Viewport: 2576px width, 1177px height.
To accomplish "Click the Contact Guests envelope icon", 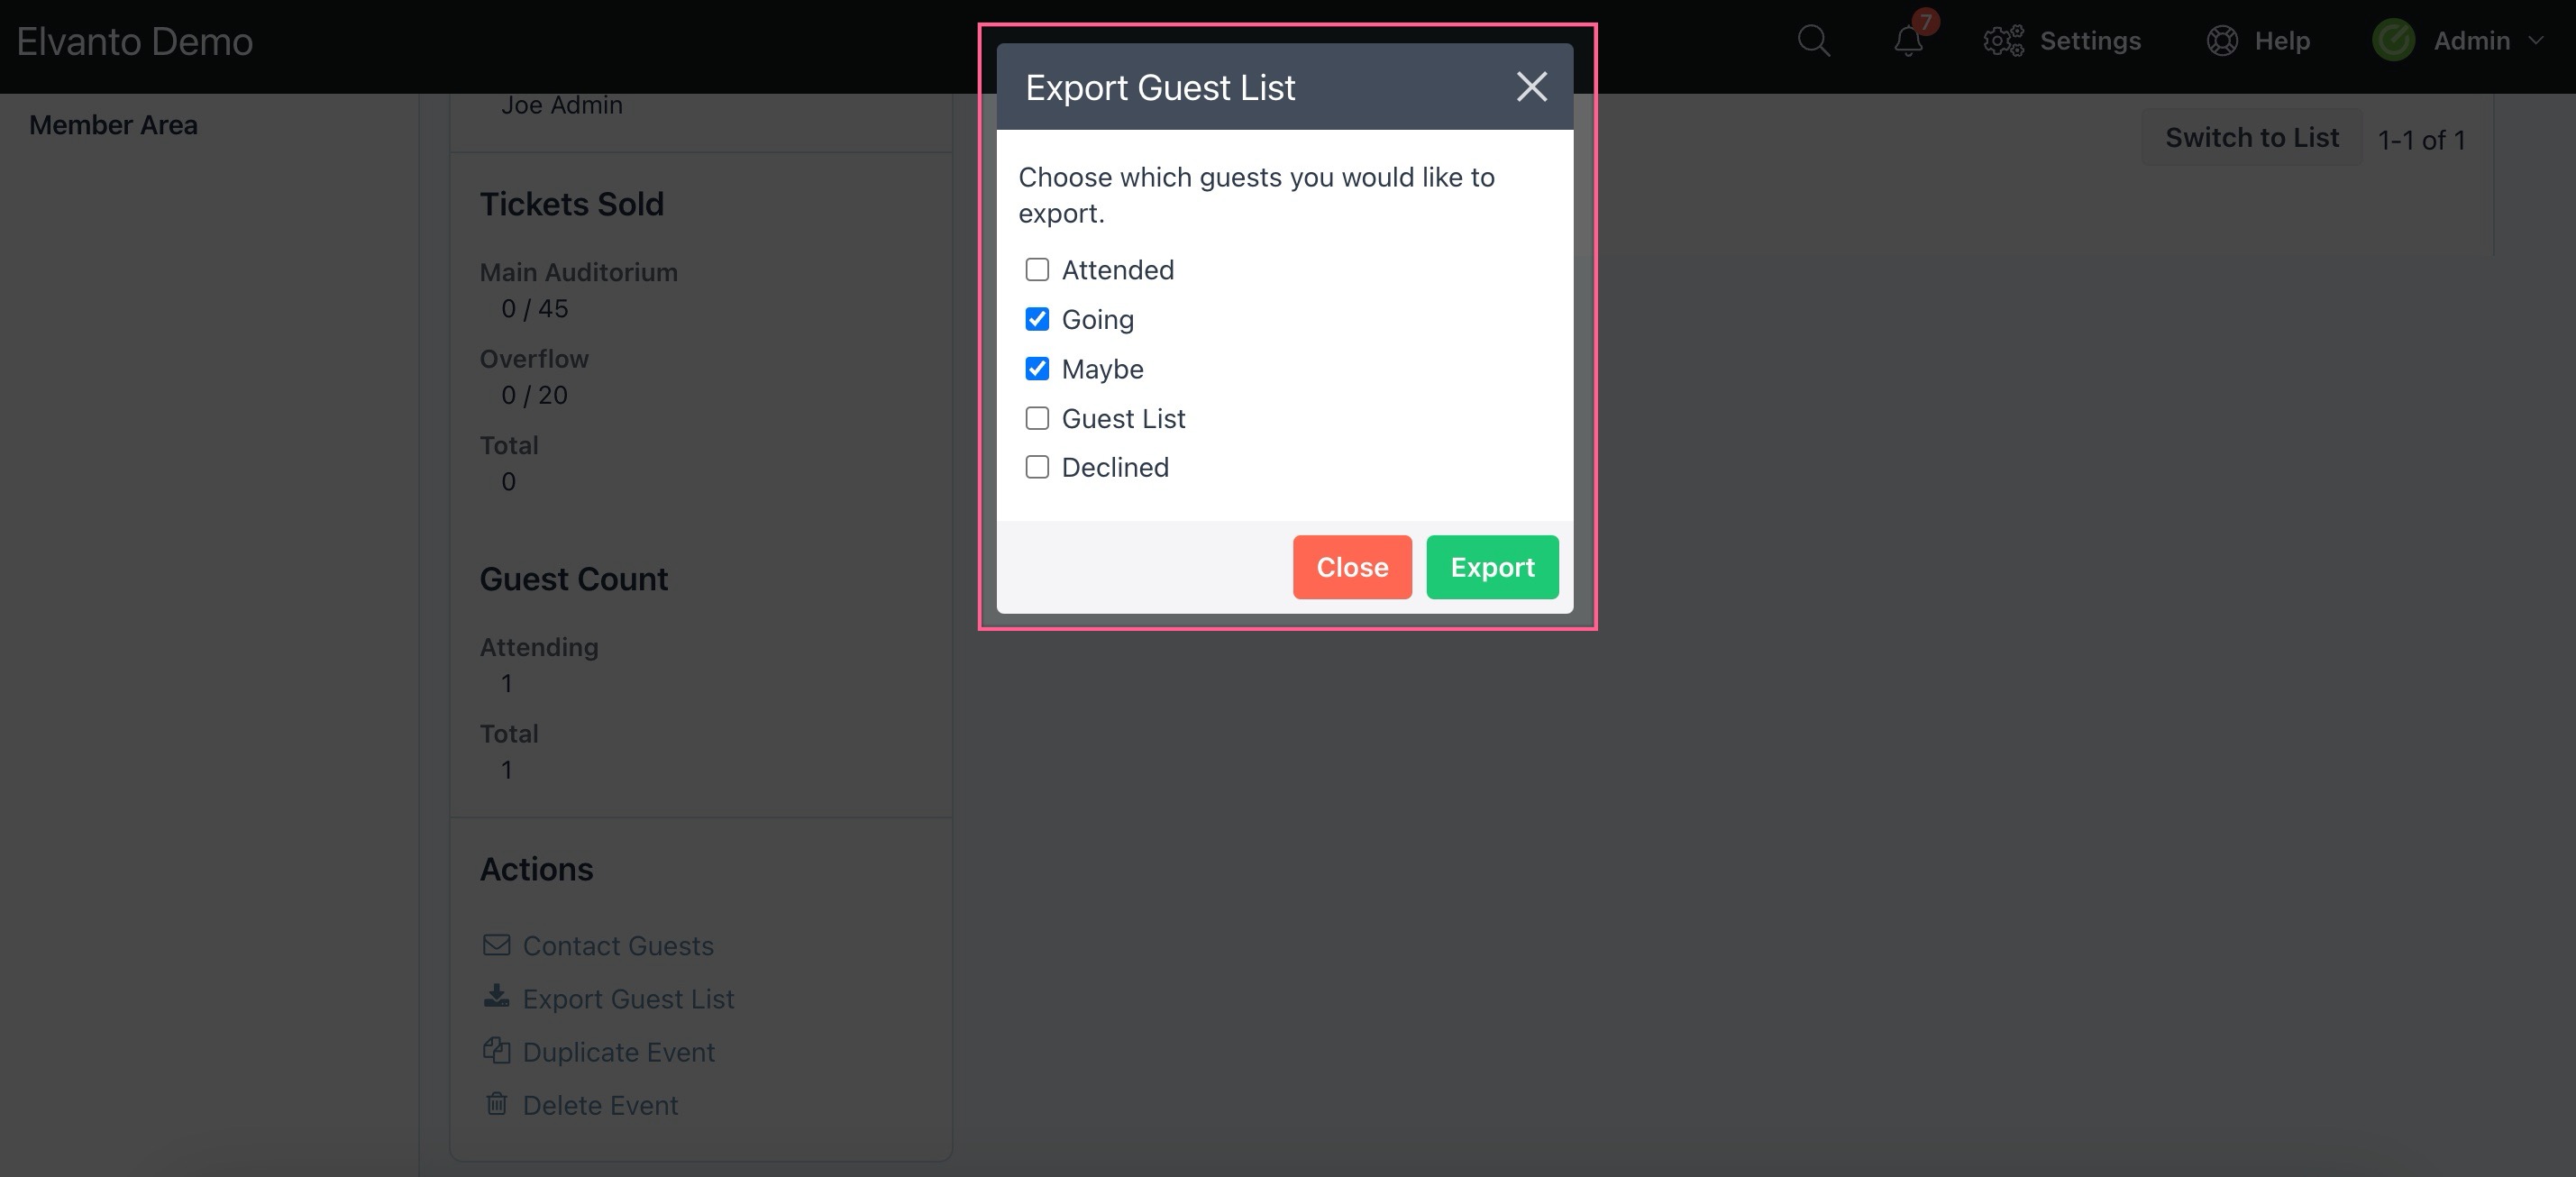I will click(497, 945).
